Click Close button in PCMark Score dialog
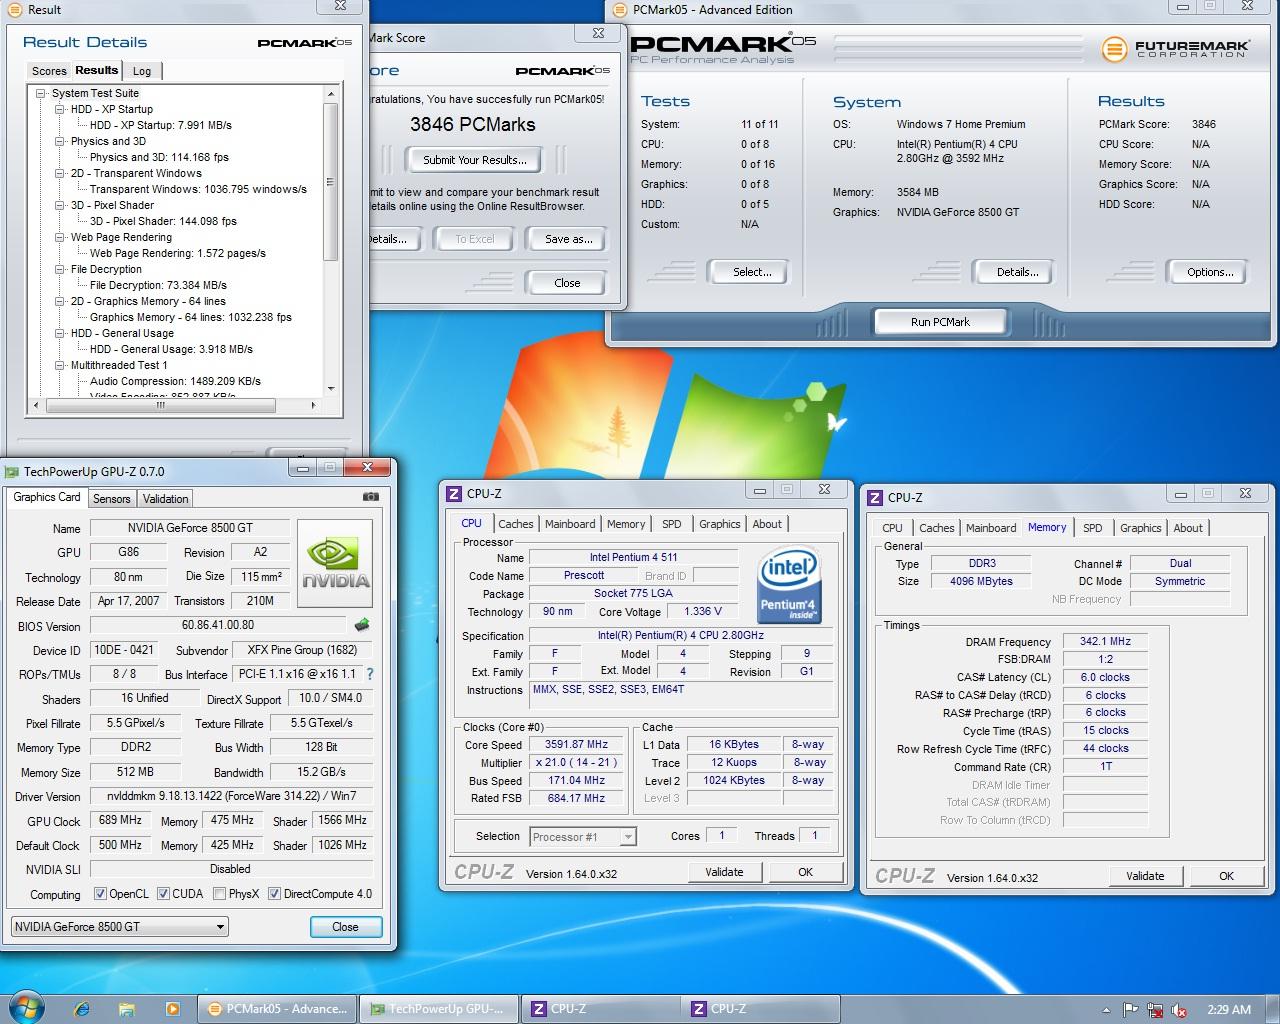The width and height of the screenshot is (1280, 1024). tap(567, 283)
